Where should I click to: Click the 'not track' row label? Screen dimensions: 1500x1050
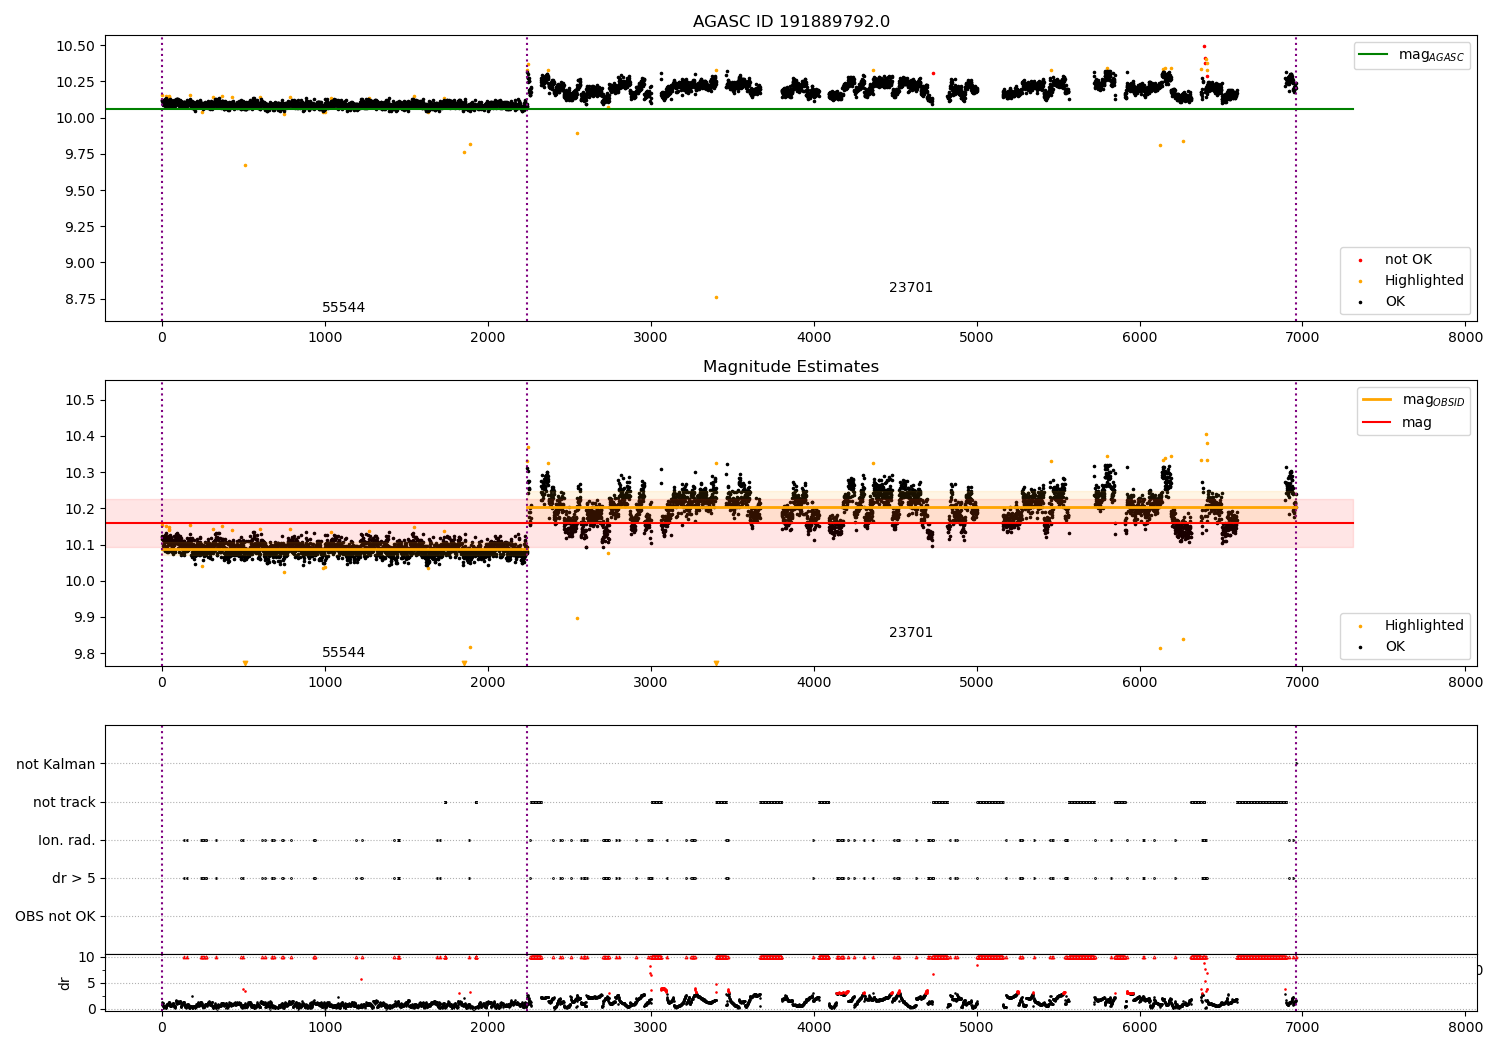coord(64,803)
